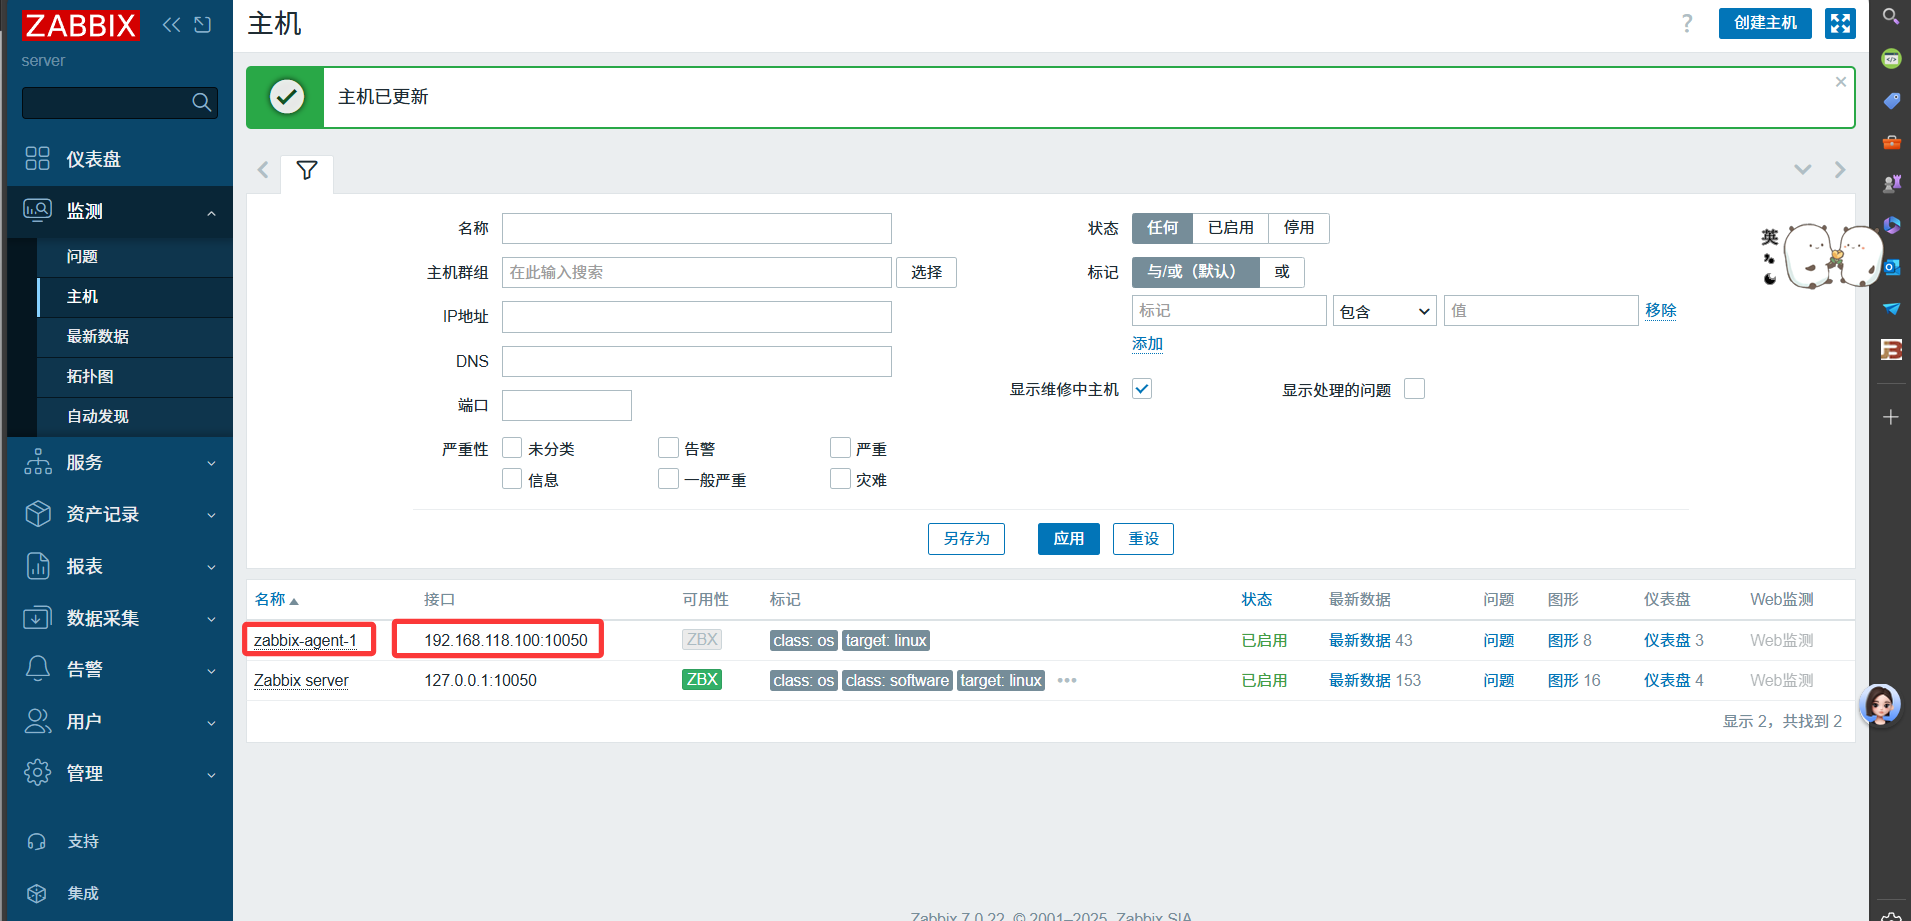The height and width of the screenshot is (921, 1911).
Task: Open the Support (支持) link
Action: [83, 842]
